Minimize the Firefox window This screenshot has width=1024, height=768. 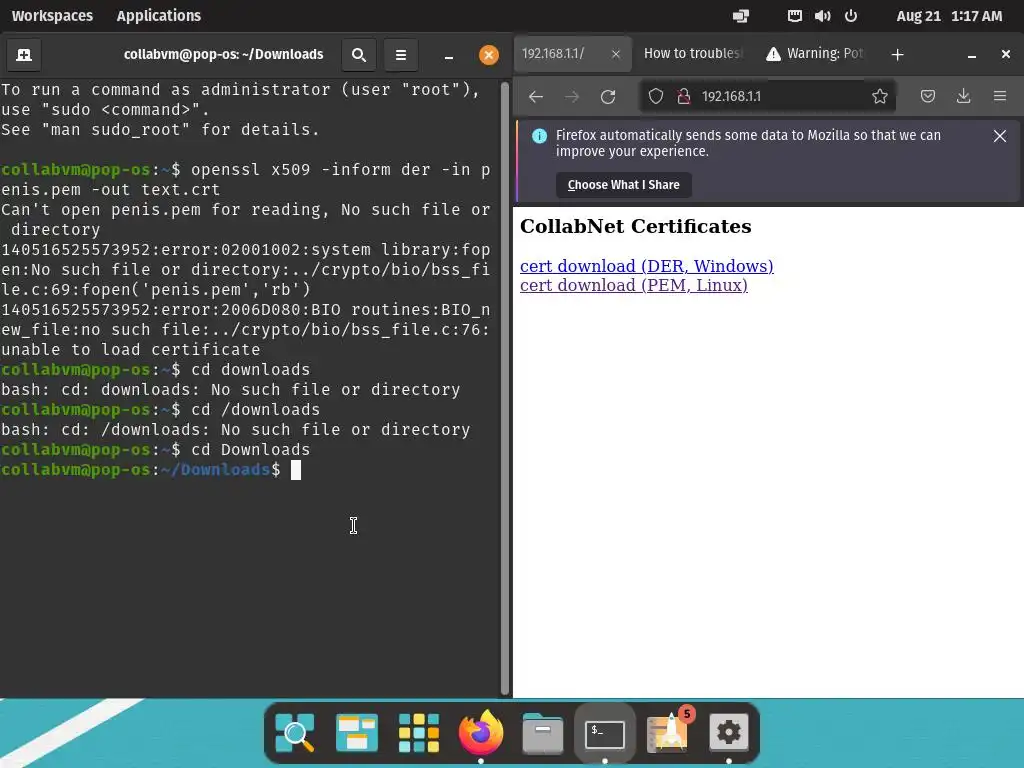(972, 55)
